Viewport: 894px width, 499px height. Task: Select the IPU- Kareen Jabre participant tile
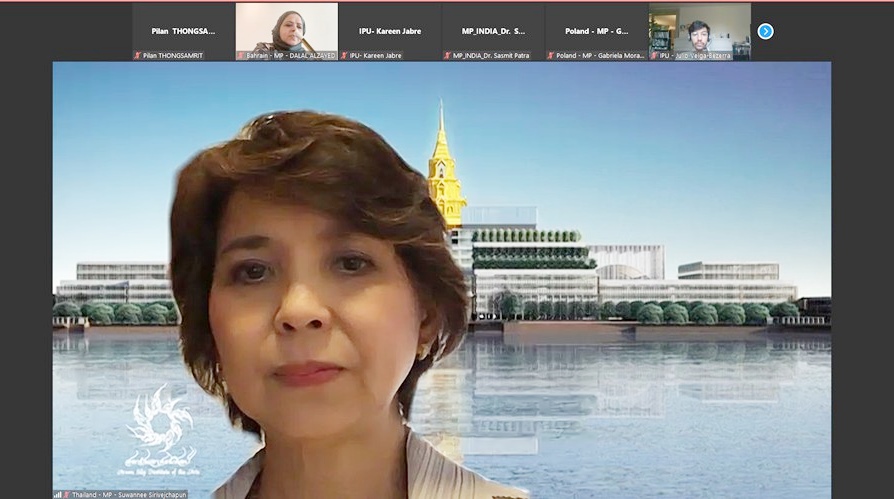click(x=390, y=30)
